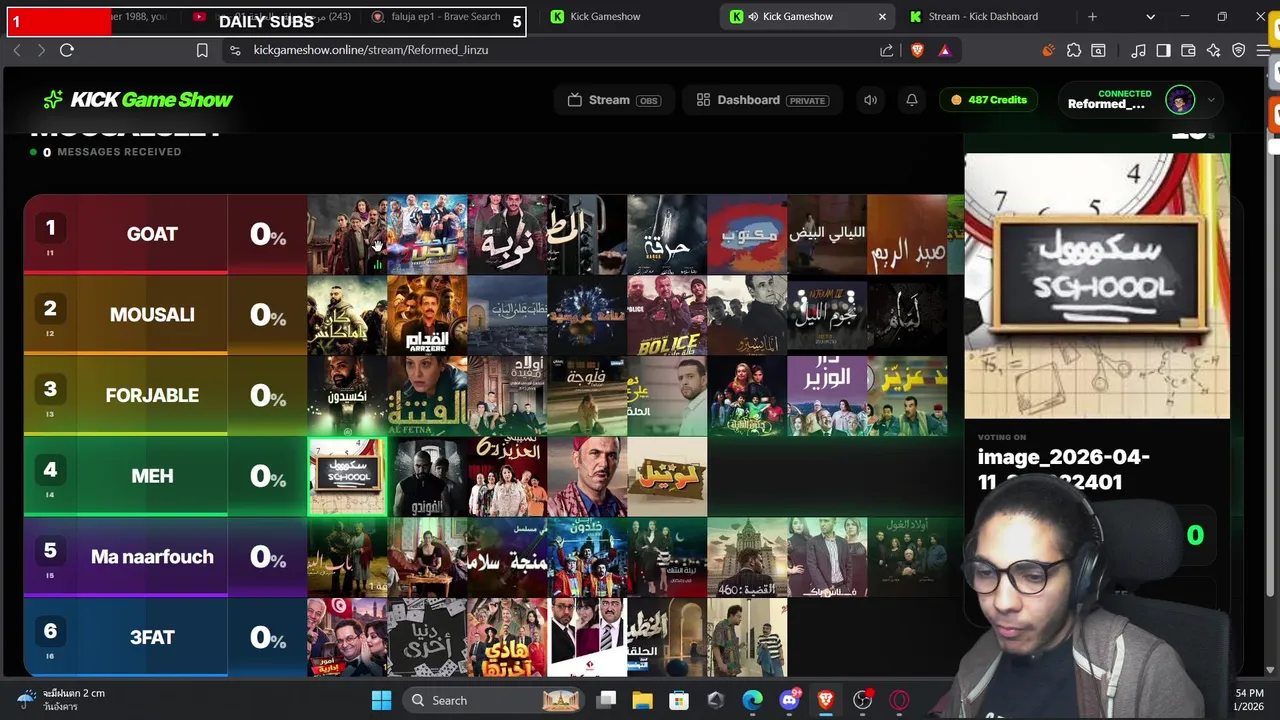
Task: Click the speaker volume icon in header
Action: pos(870,100)
